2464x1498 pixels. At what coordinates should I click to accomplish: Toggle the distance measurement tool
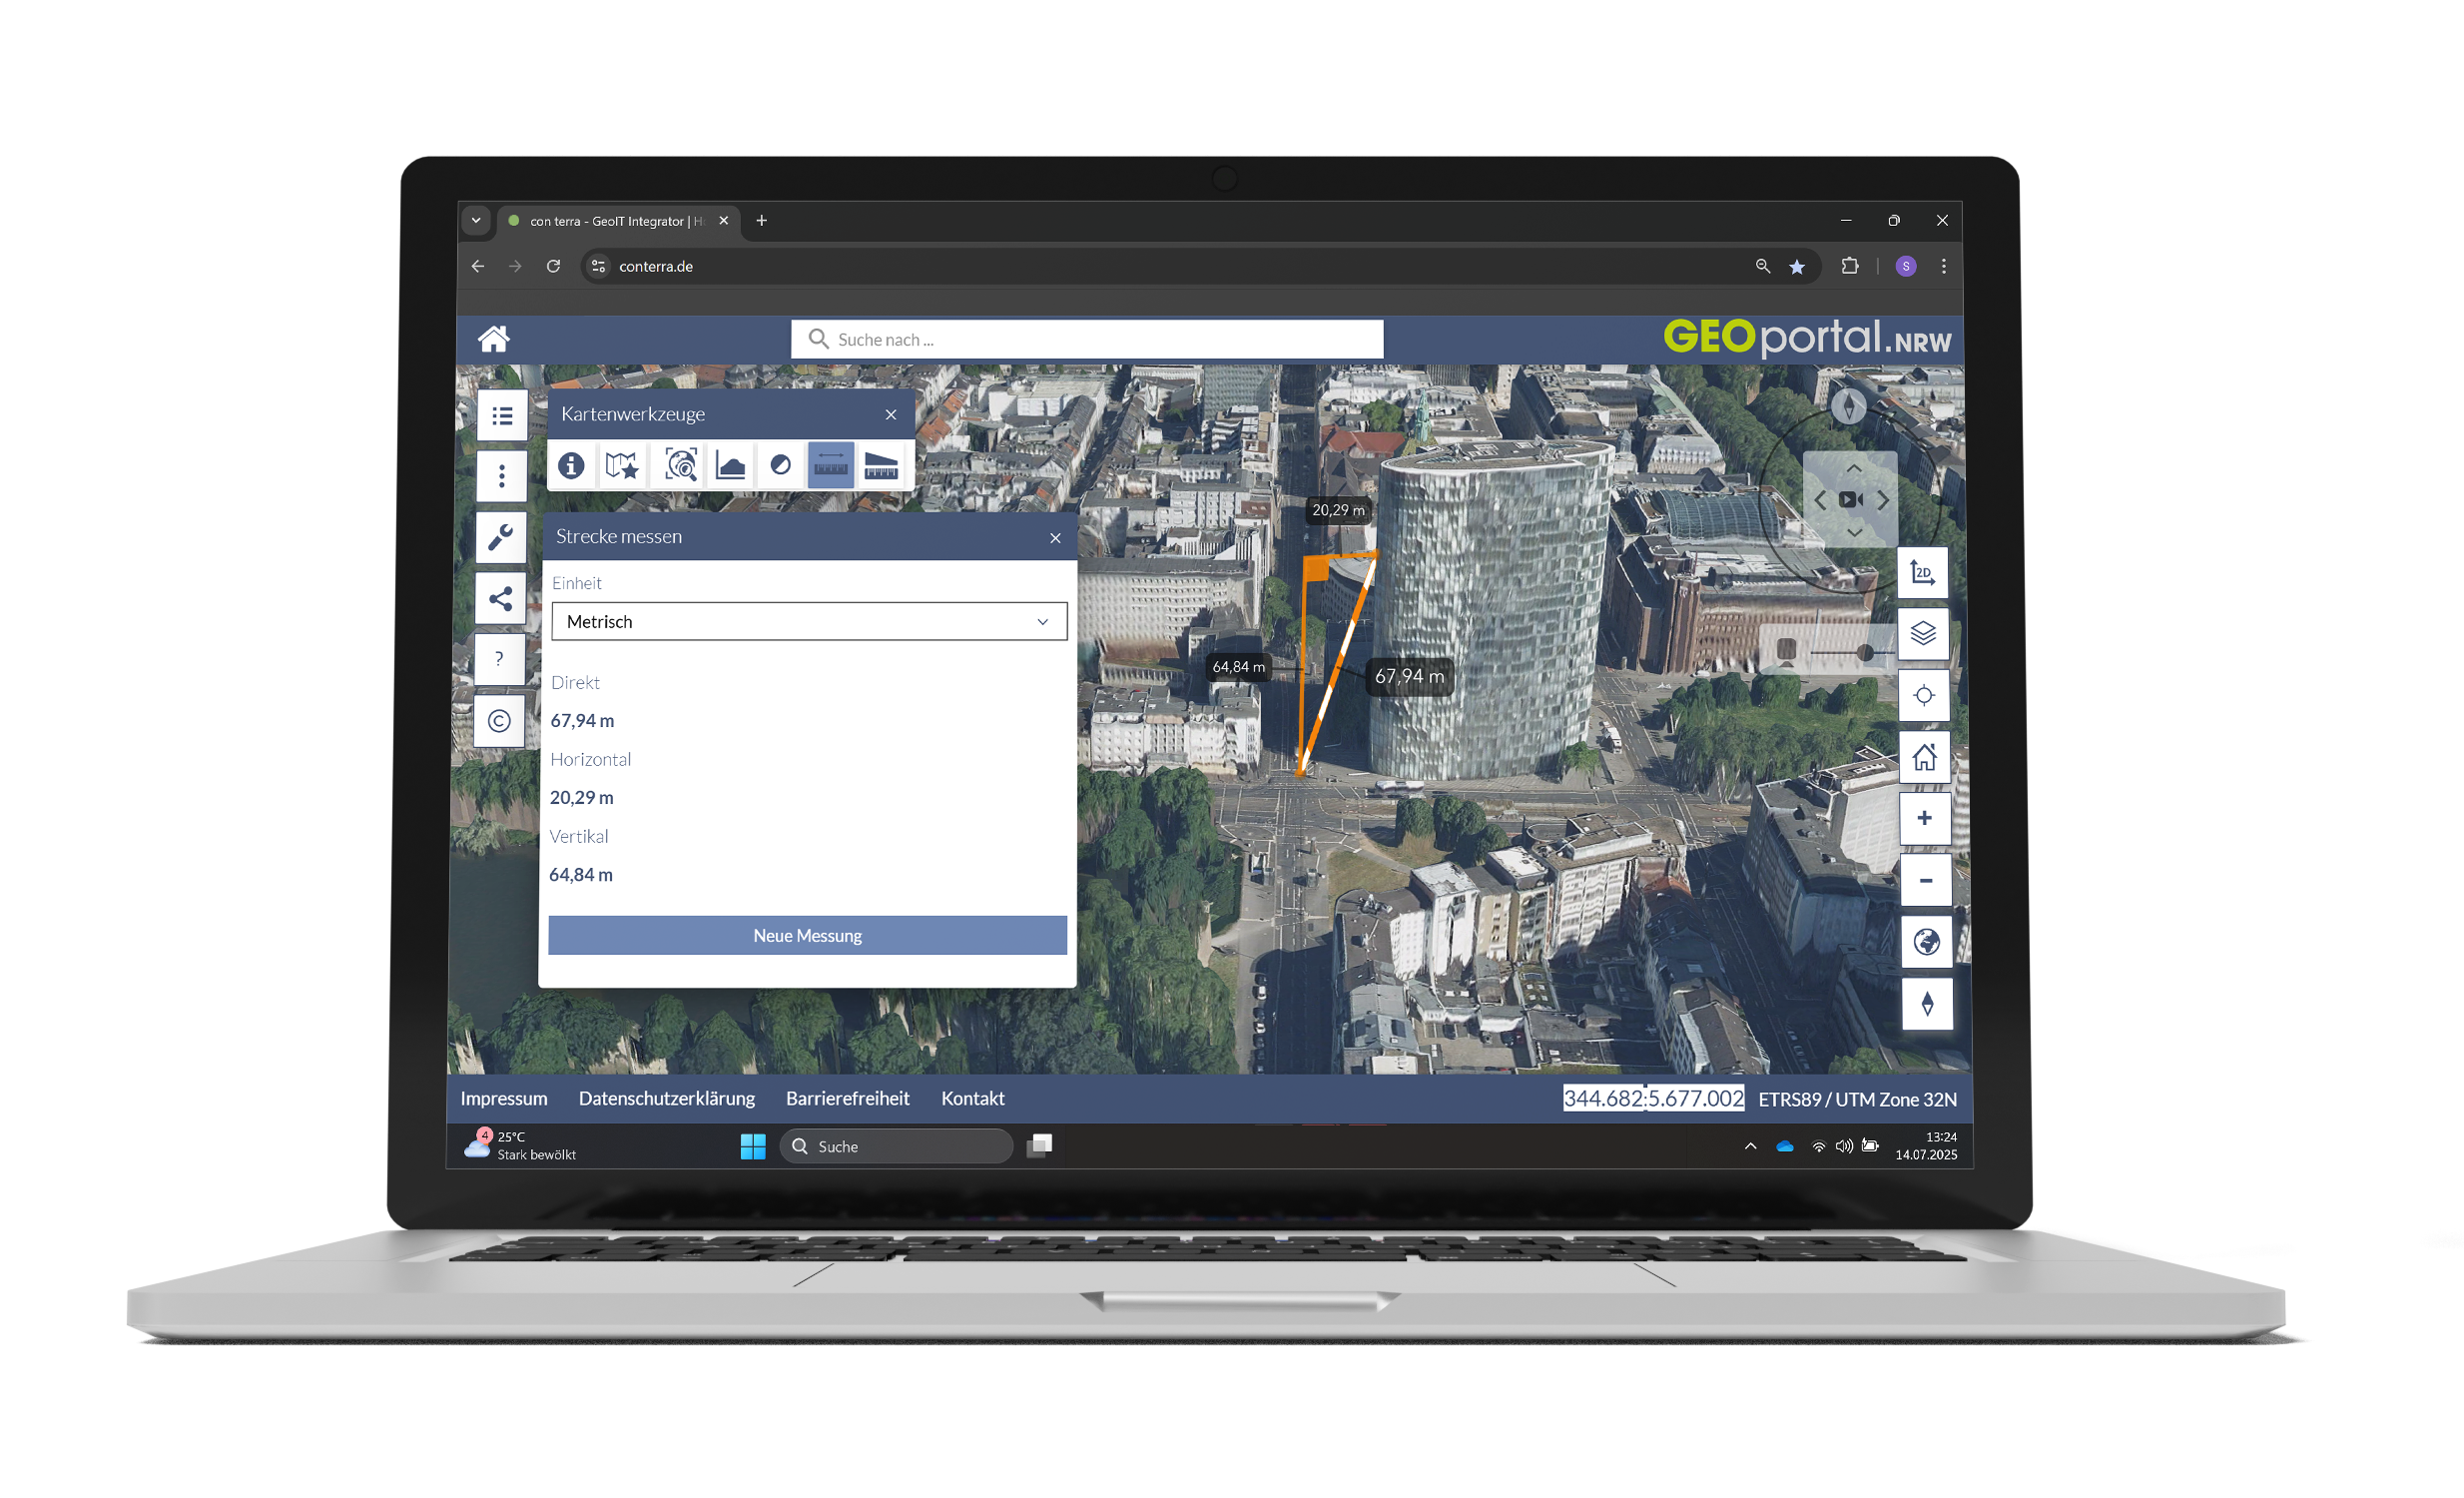click(x=830, y=466)
